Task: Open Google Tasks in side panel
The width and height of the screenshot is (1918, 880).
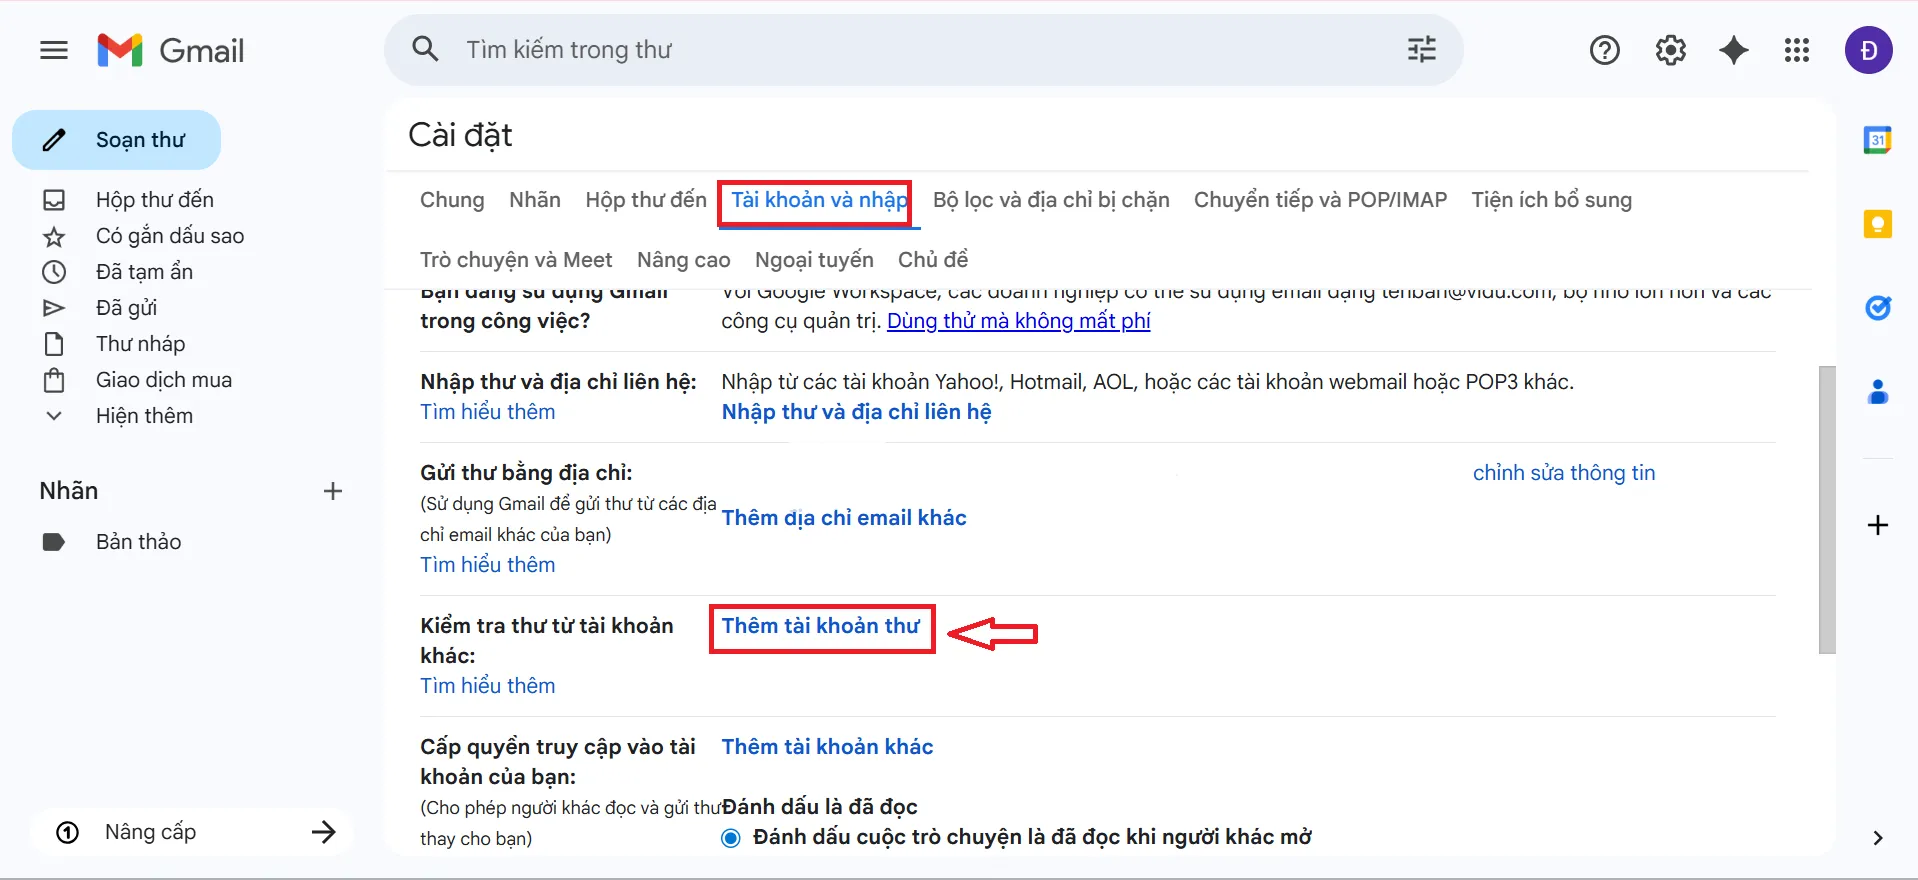Action: pyautogui.click(x=1877, y=308)
